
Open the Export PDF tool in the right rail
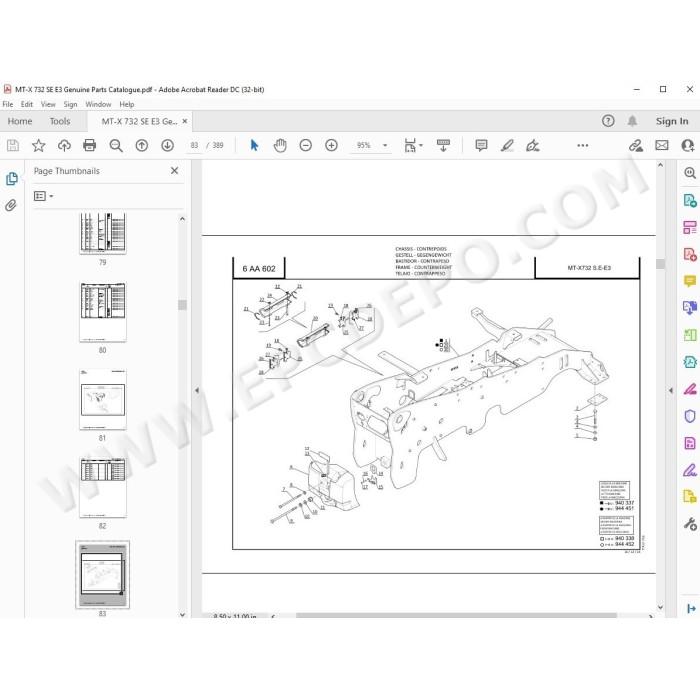click(x=690, y=200)
